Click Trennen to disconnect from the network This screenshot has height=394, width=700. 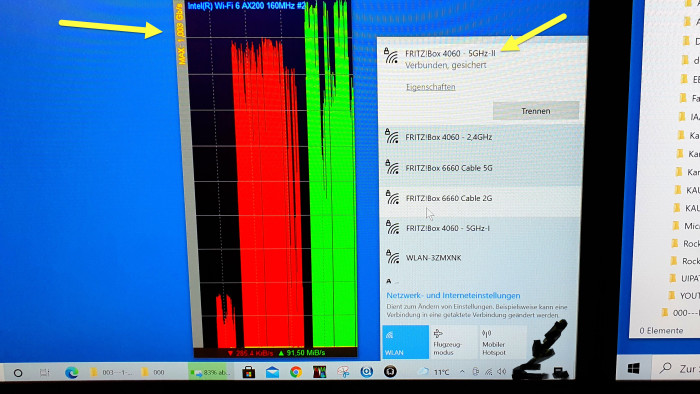click(536, 111)
